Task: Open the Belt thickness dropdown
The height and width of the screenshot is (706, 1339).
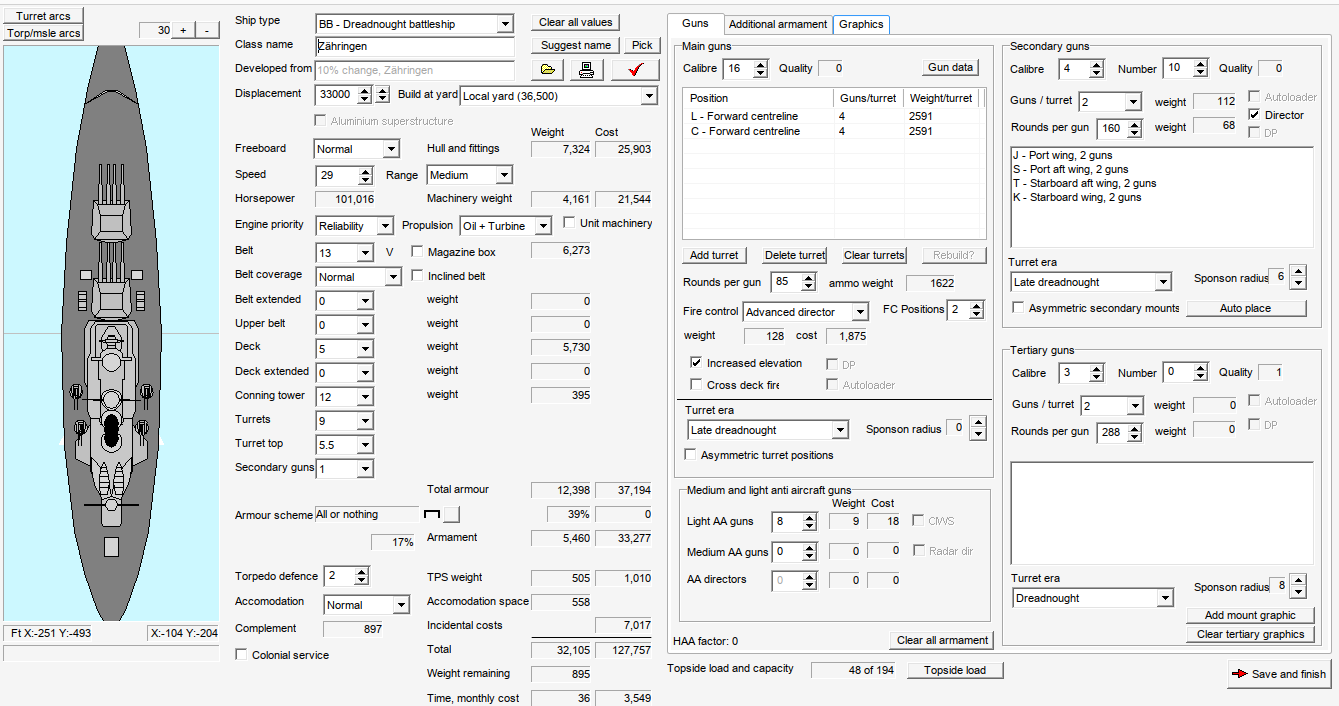Action: click(365, 253)
